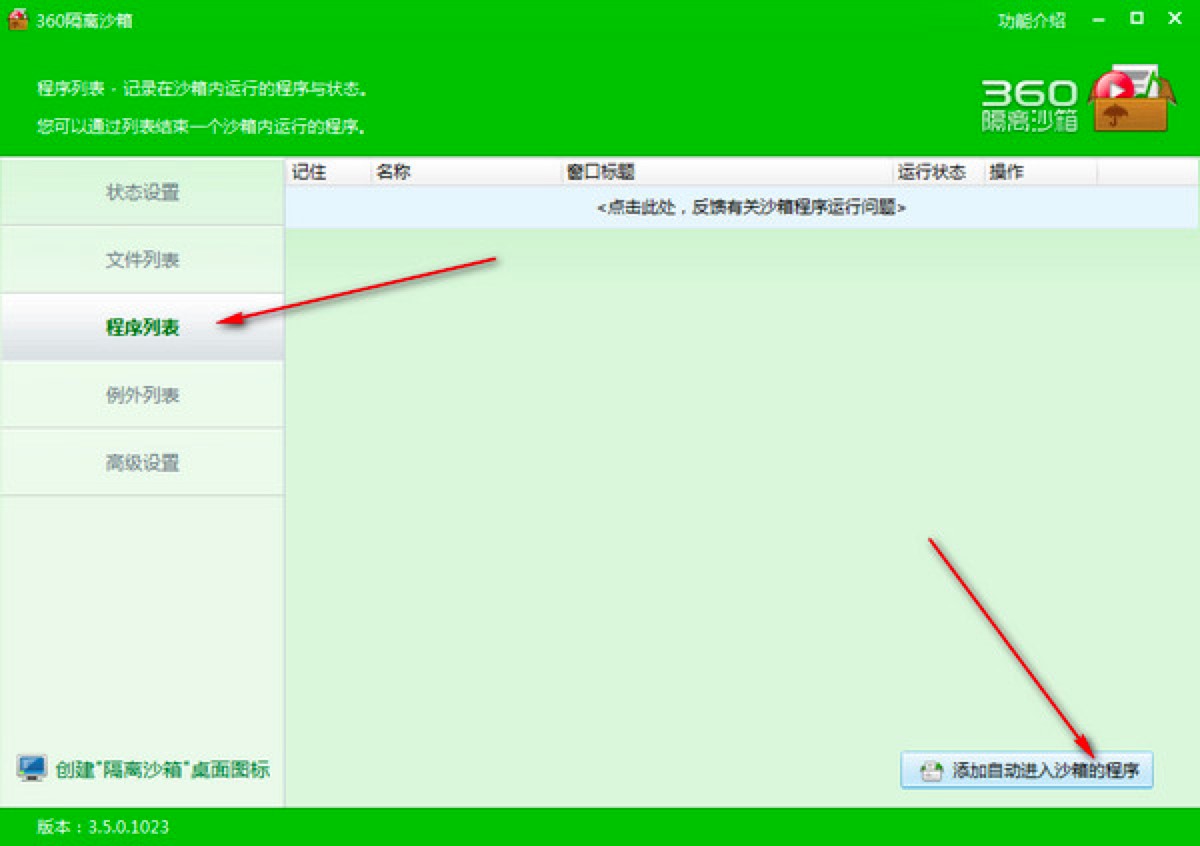The width and height of the screenshot is (1200, 846).
Task: Click 添加自动进入沙箱的程序 button
Action: coord(1027,771)
